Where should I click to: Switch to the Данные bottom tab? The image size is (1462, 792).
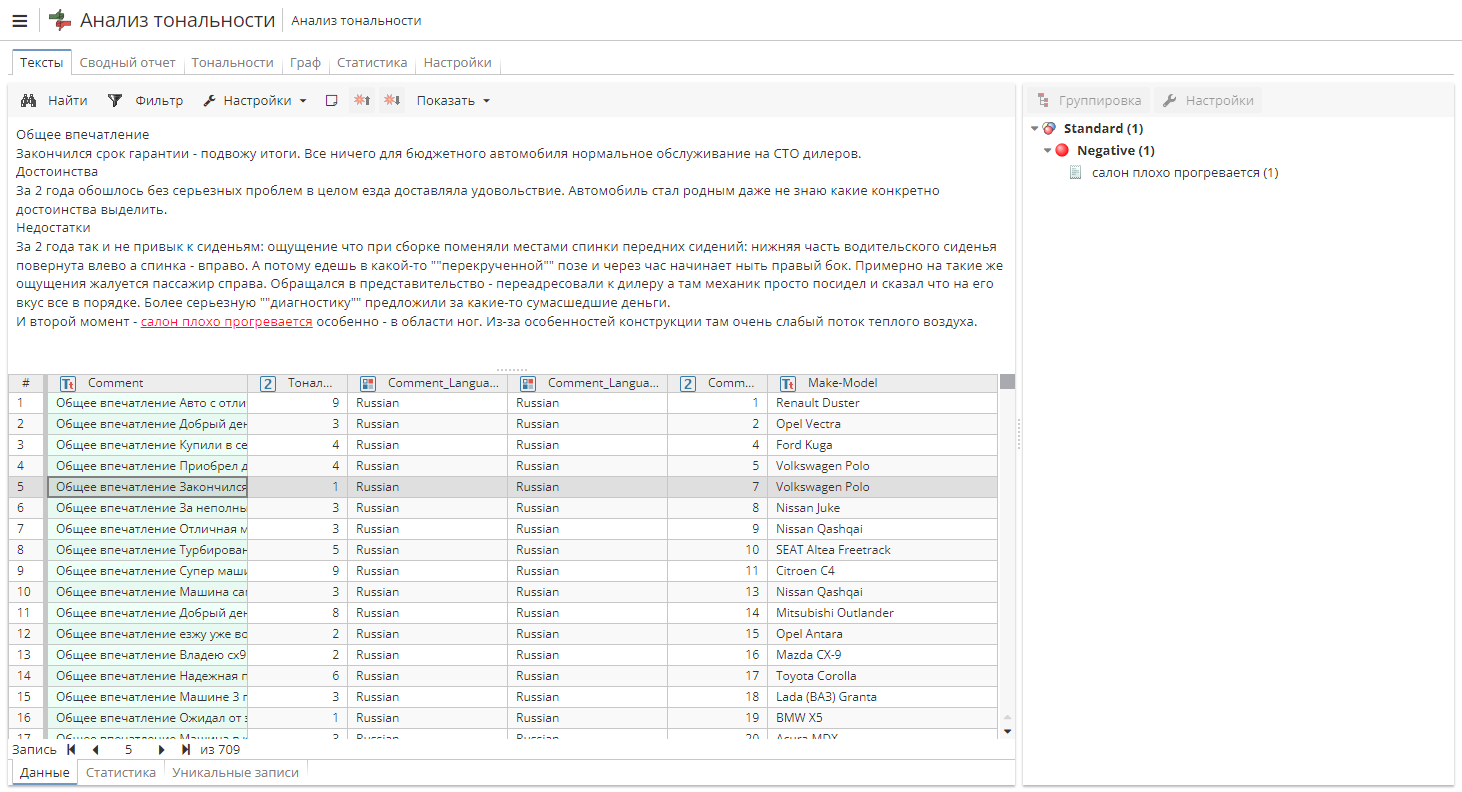[45, 773]
